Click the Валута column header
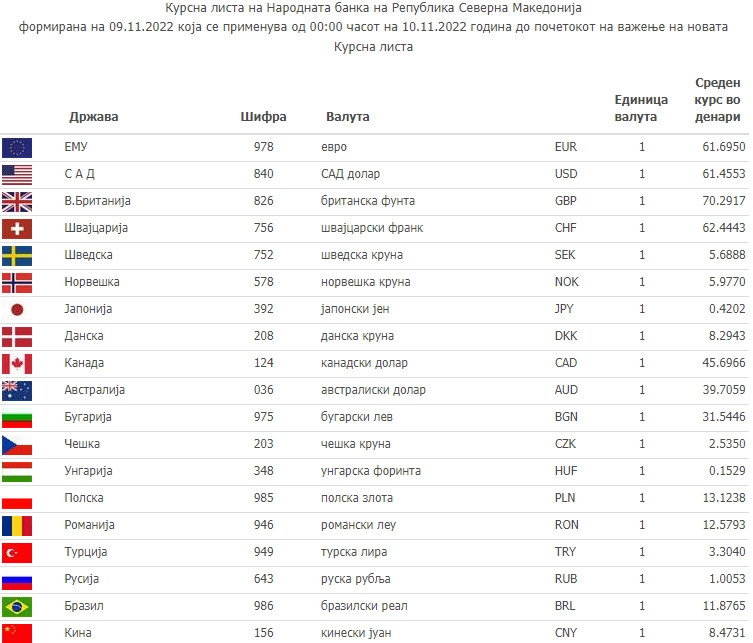753x643 pixels. [348, 117]
